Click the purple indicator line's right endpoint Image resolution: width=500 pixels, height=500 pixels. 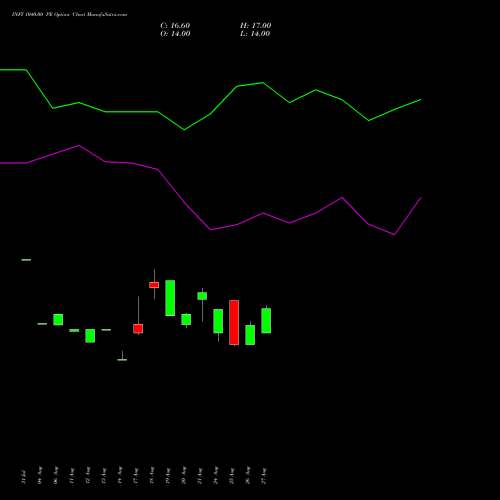pyautogui.click(x=421, y=198)
